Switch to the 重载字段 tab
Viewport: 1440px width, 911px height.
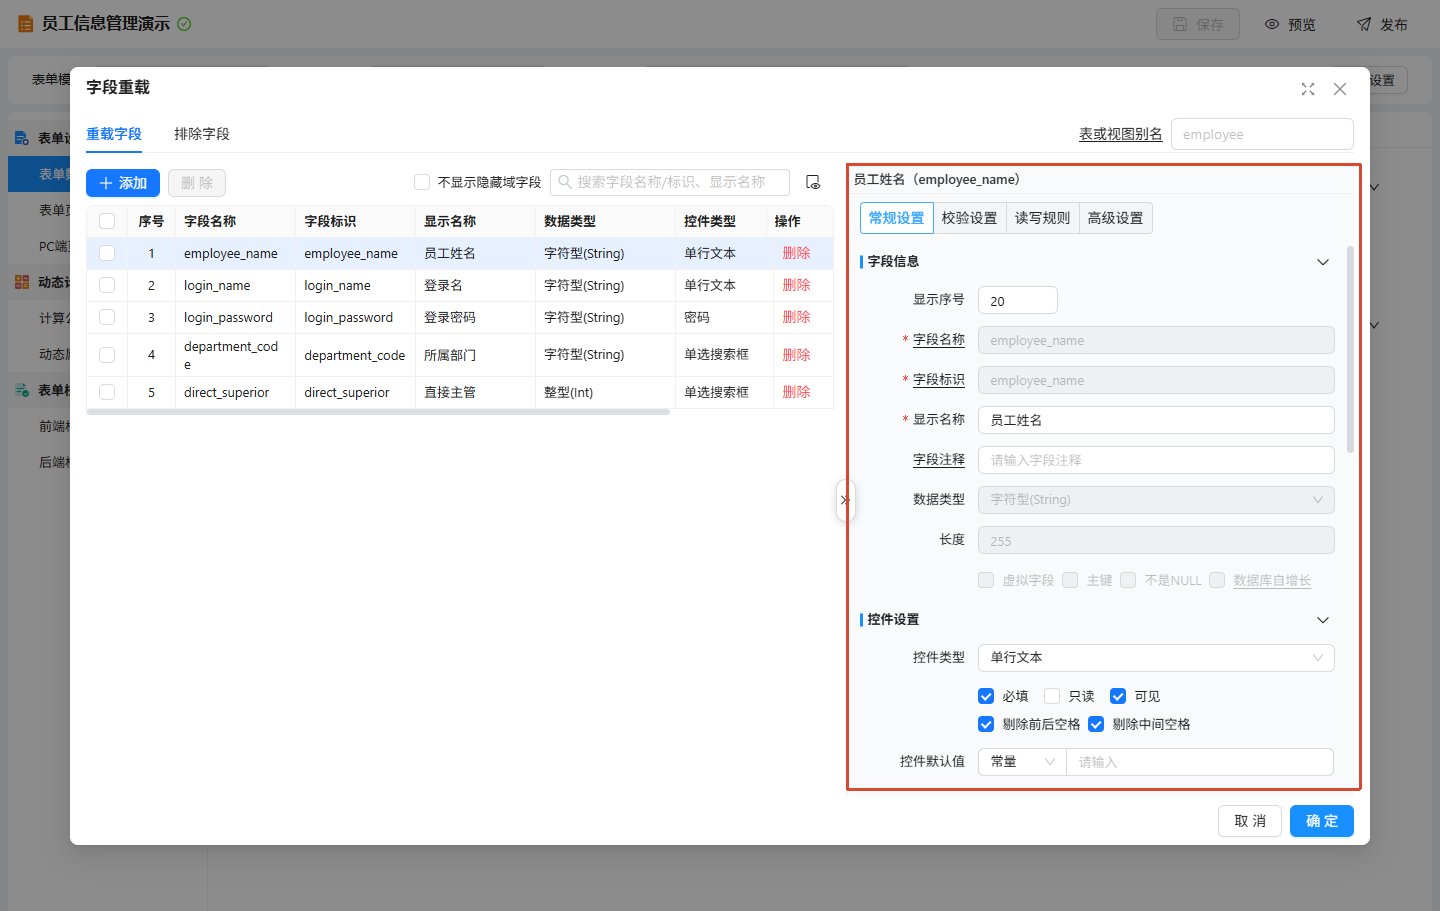click(x=114, y=134)
